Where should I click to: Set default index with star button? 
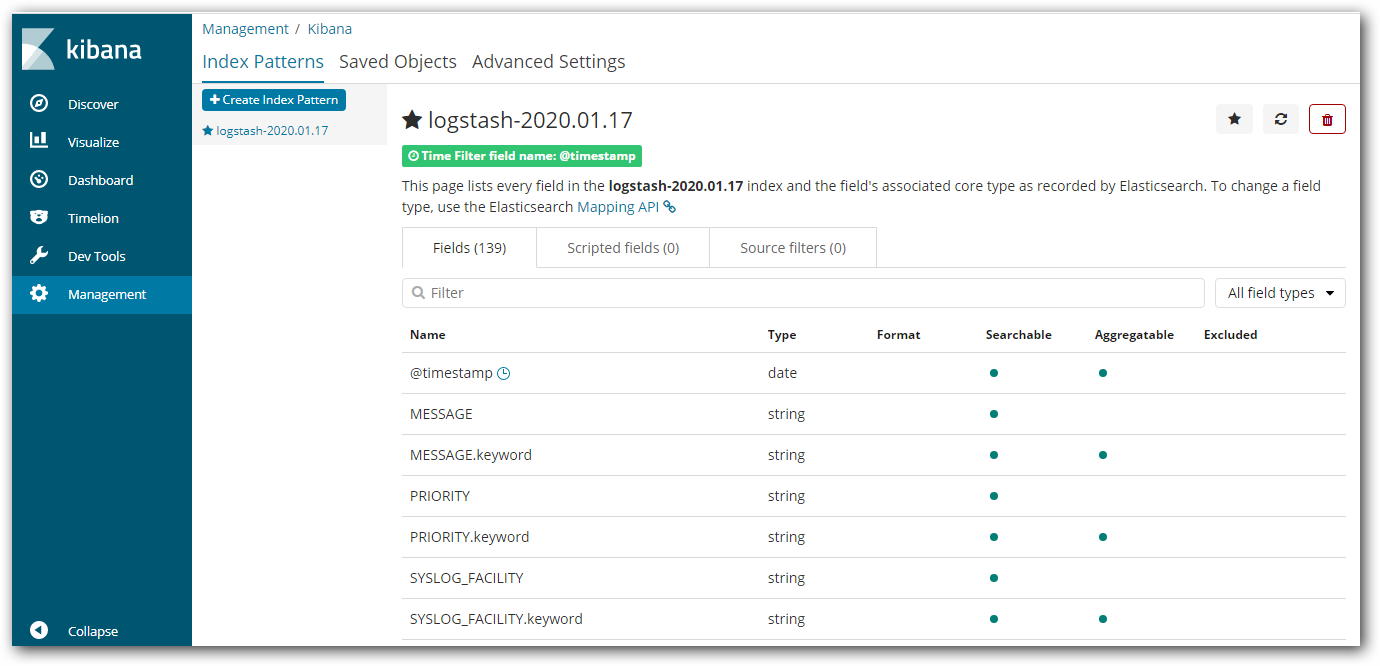pos(1234,119)
